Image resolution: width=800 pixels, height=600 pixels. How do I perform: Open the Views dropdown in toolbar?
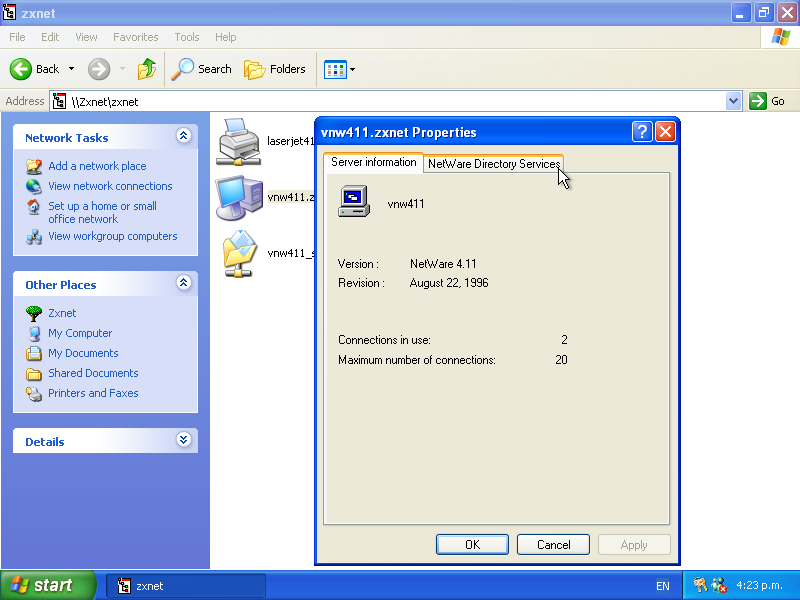tap(339, 69)
